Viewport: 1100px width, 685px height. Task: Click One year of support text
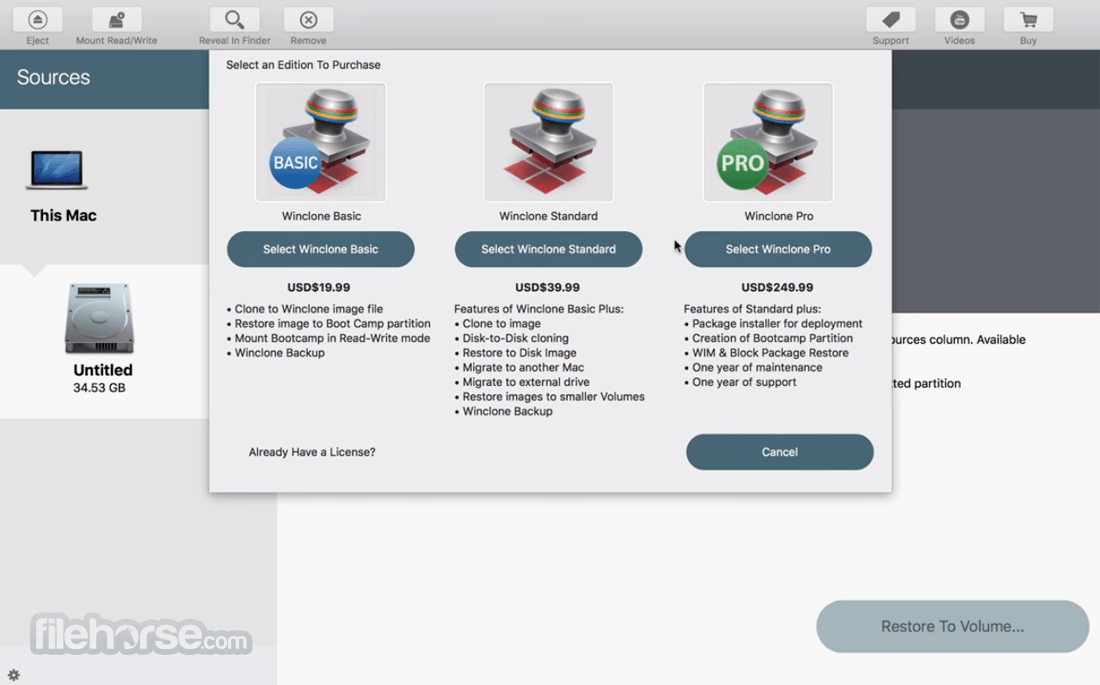pos(744,382)
